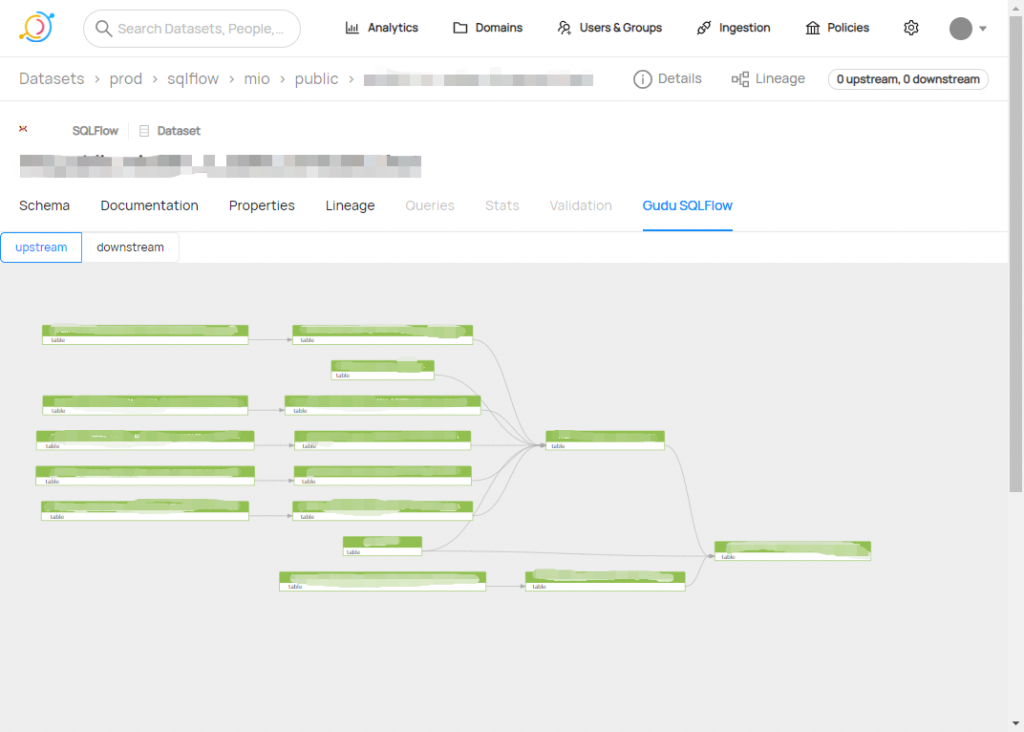Click the Details info icon
This screenshot has height=732, width=1024.
click(x=642, y=79)
